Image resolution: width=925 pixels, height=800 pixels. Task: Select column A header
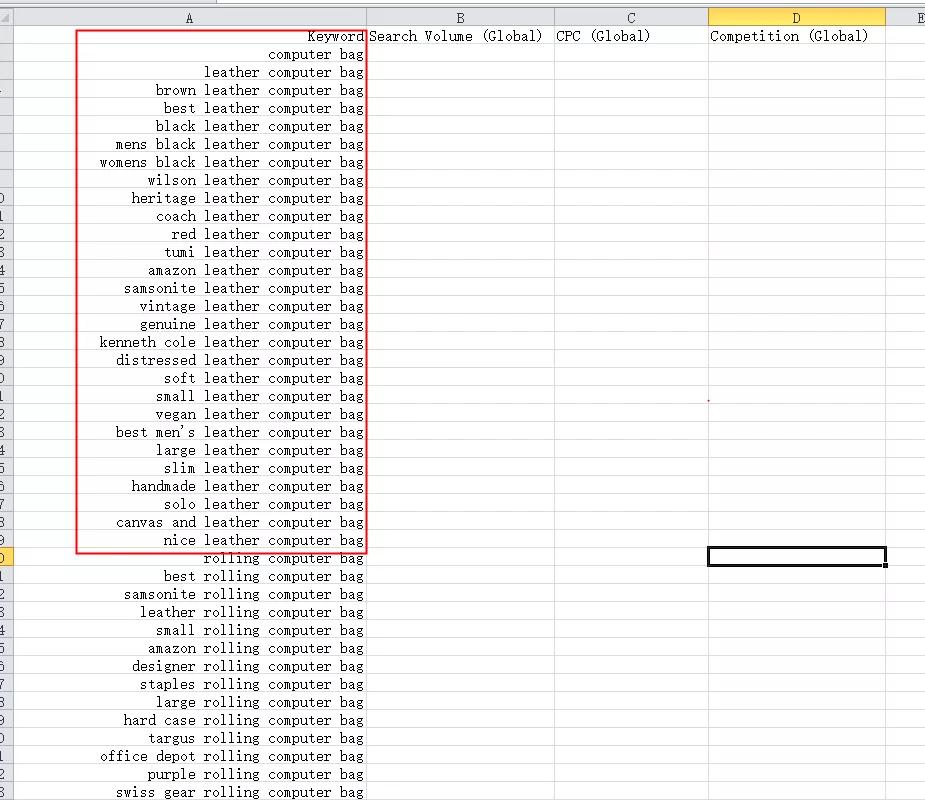coord(188,17)
